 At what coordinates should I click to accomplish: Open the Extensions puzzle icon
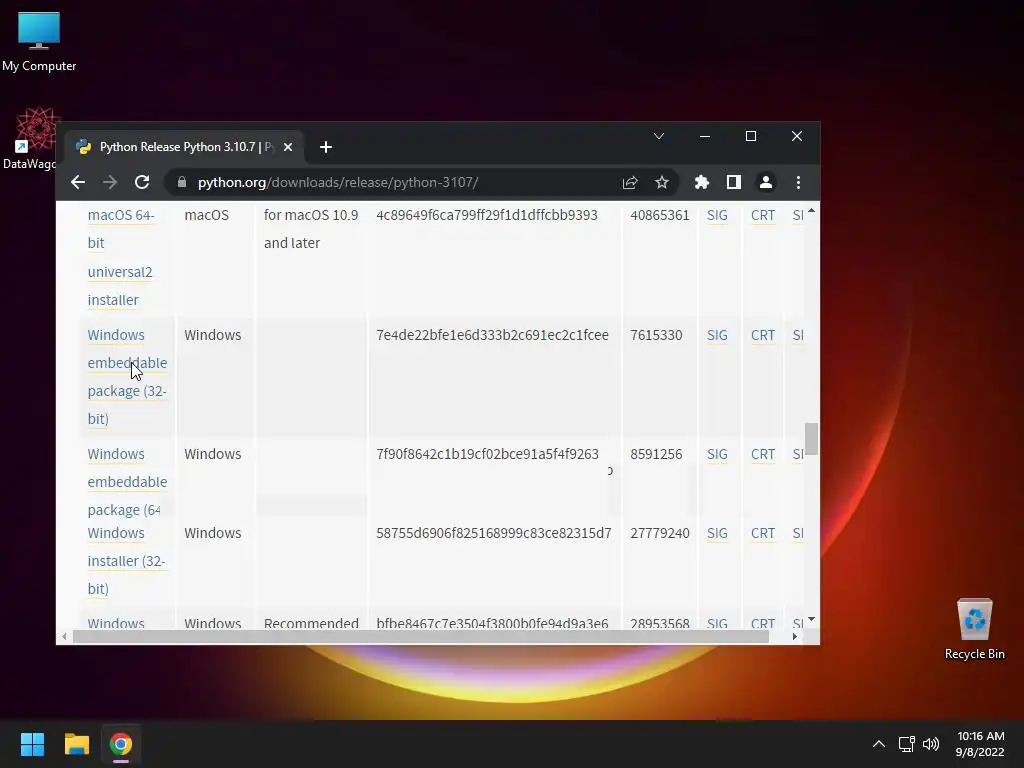tap(701, 182)
